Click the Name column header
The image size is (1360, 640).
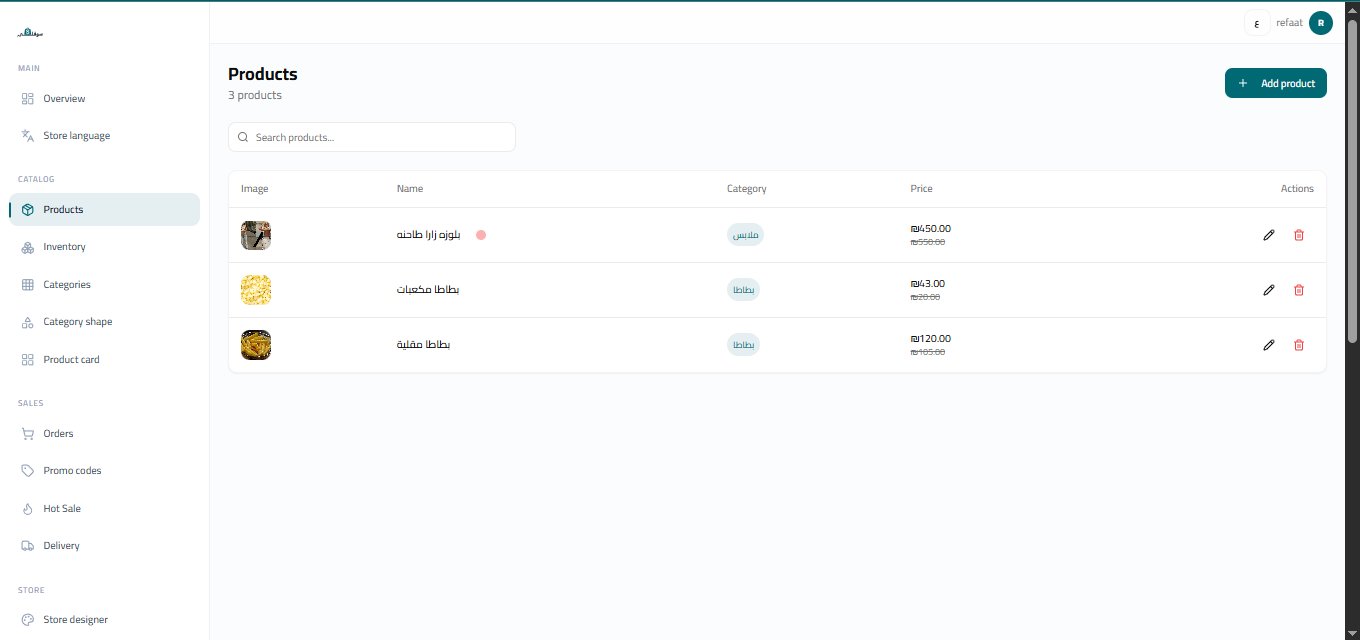point(410,189)
